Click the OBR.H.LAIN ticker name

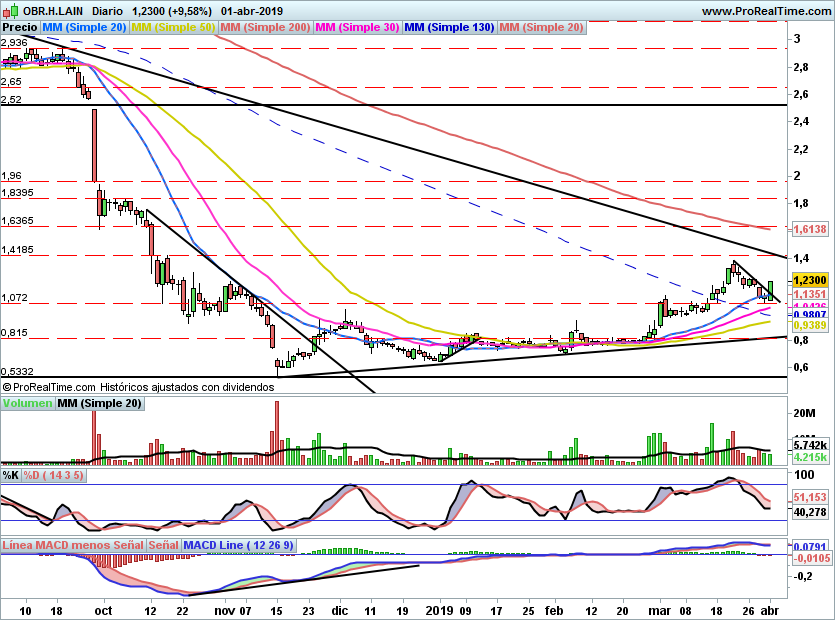pyautogui.click(x=53, y=11)
